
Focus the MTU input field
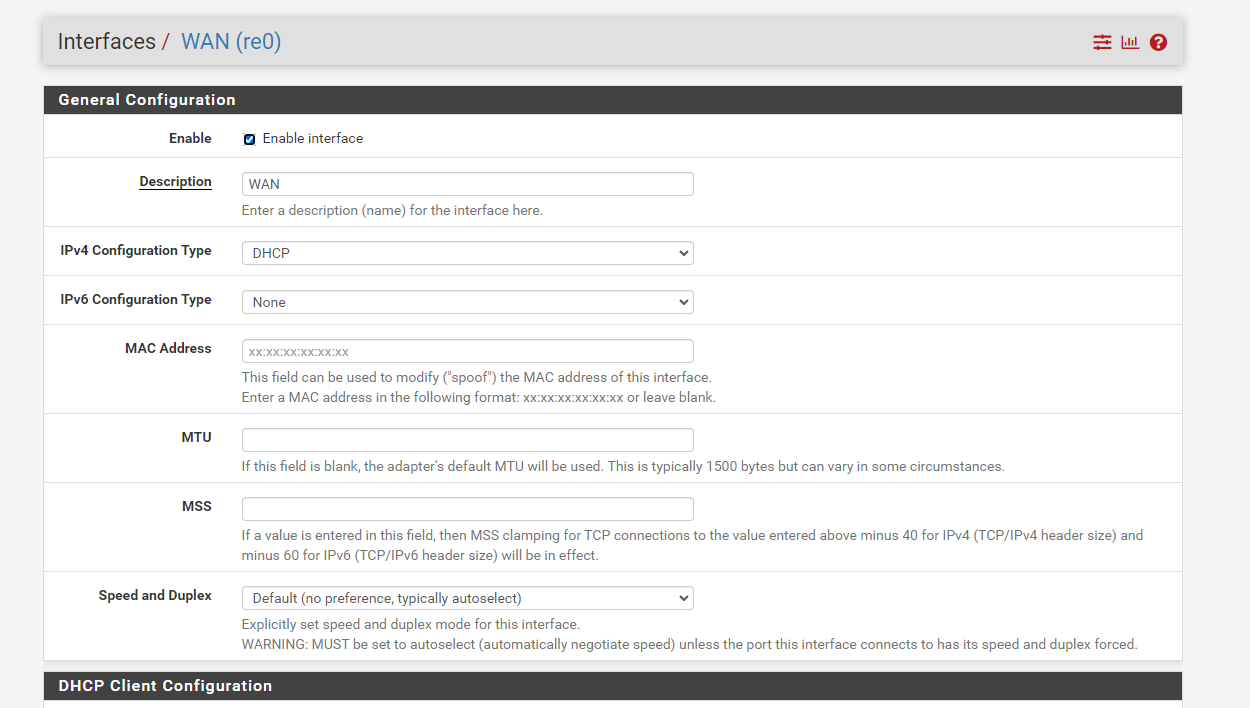468,440
